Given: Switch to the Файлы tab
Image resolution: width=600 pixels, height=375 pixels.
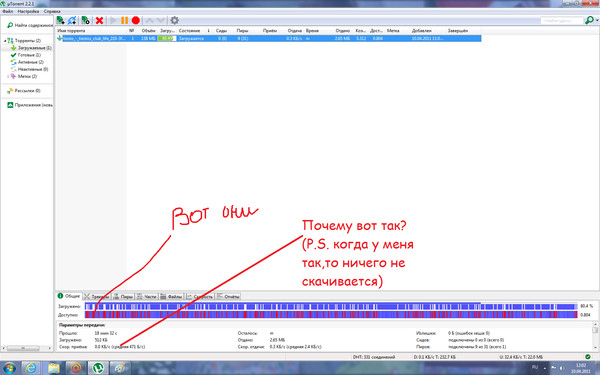Looking at the screenshot, I should click(171, 297).
